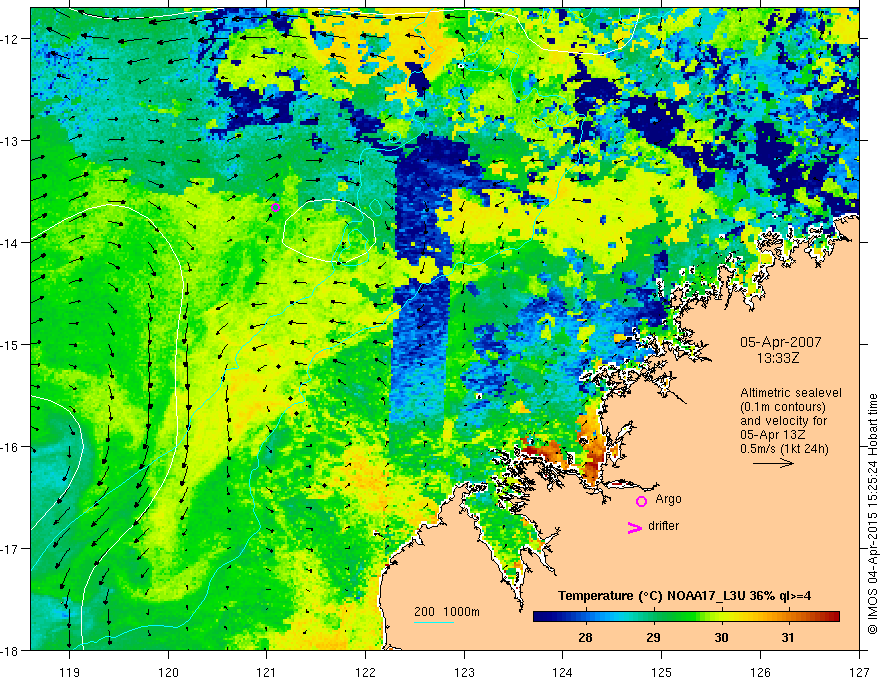Click the dark blue end of color bar
The width and height of the screenshot is (880, 680).
click(542, 617)
